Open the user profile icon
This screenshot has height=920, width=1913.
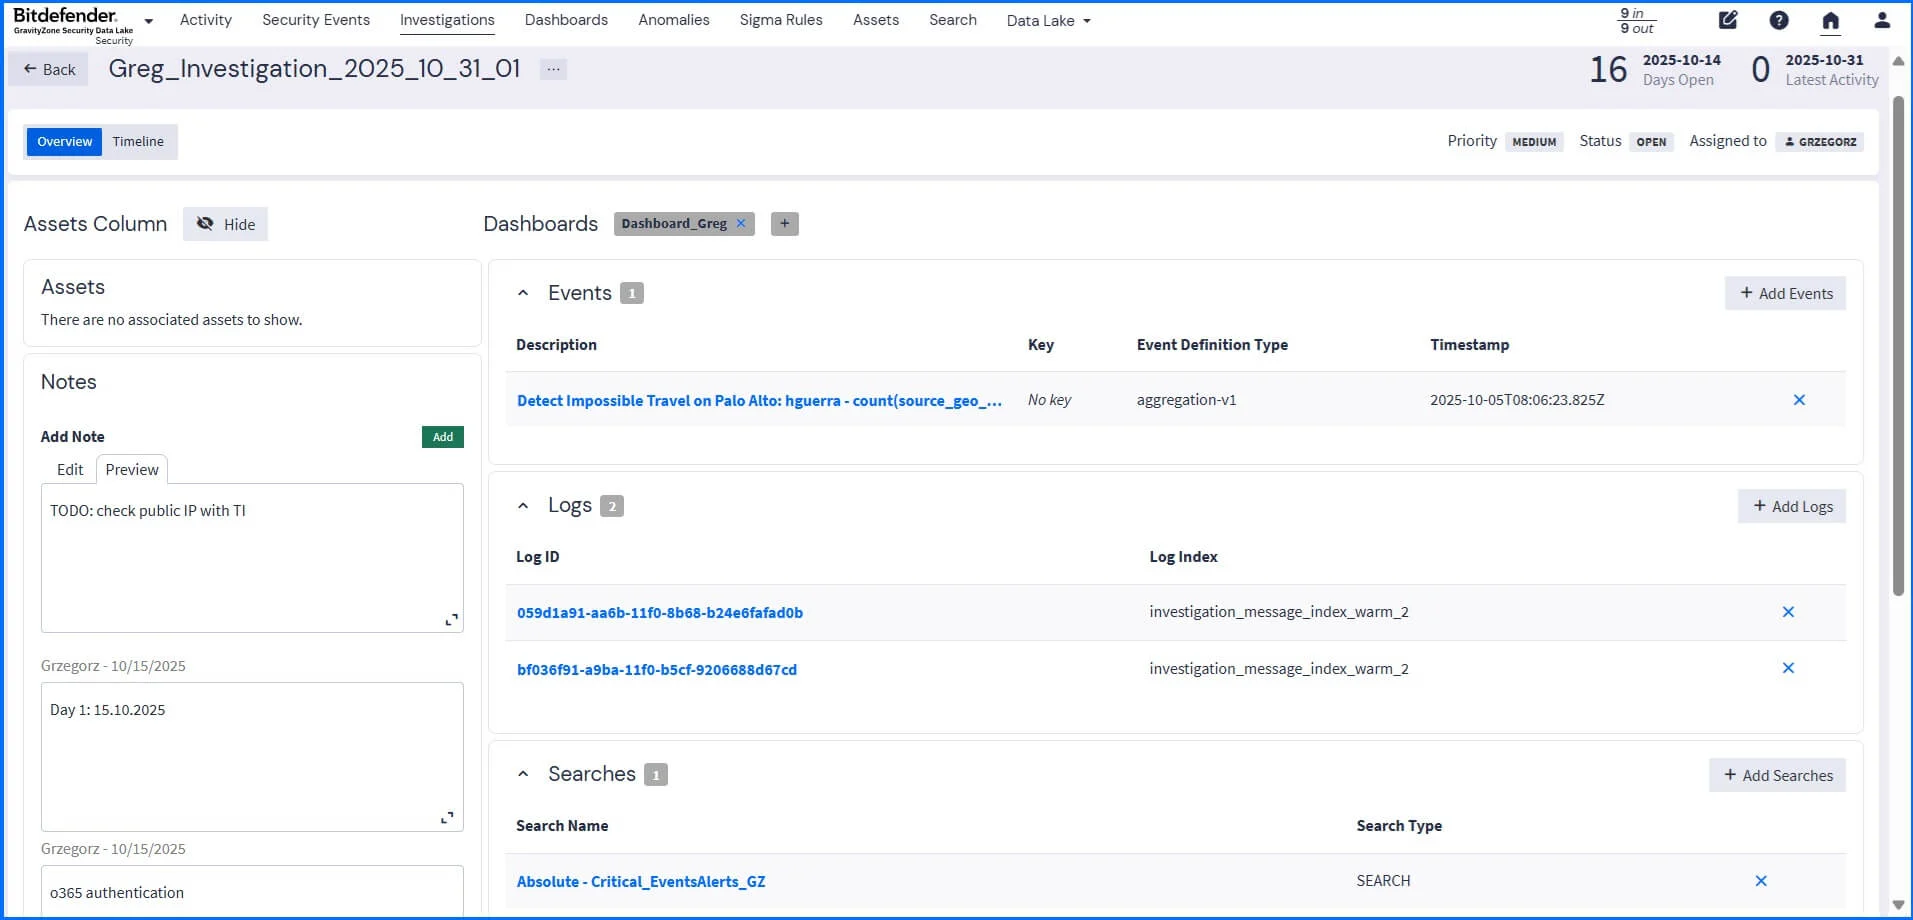[1883, 20]
